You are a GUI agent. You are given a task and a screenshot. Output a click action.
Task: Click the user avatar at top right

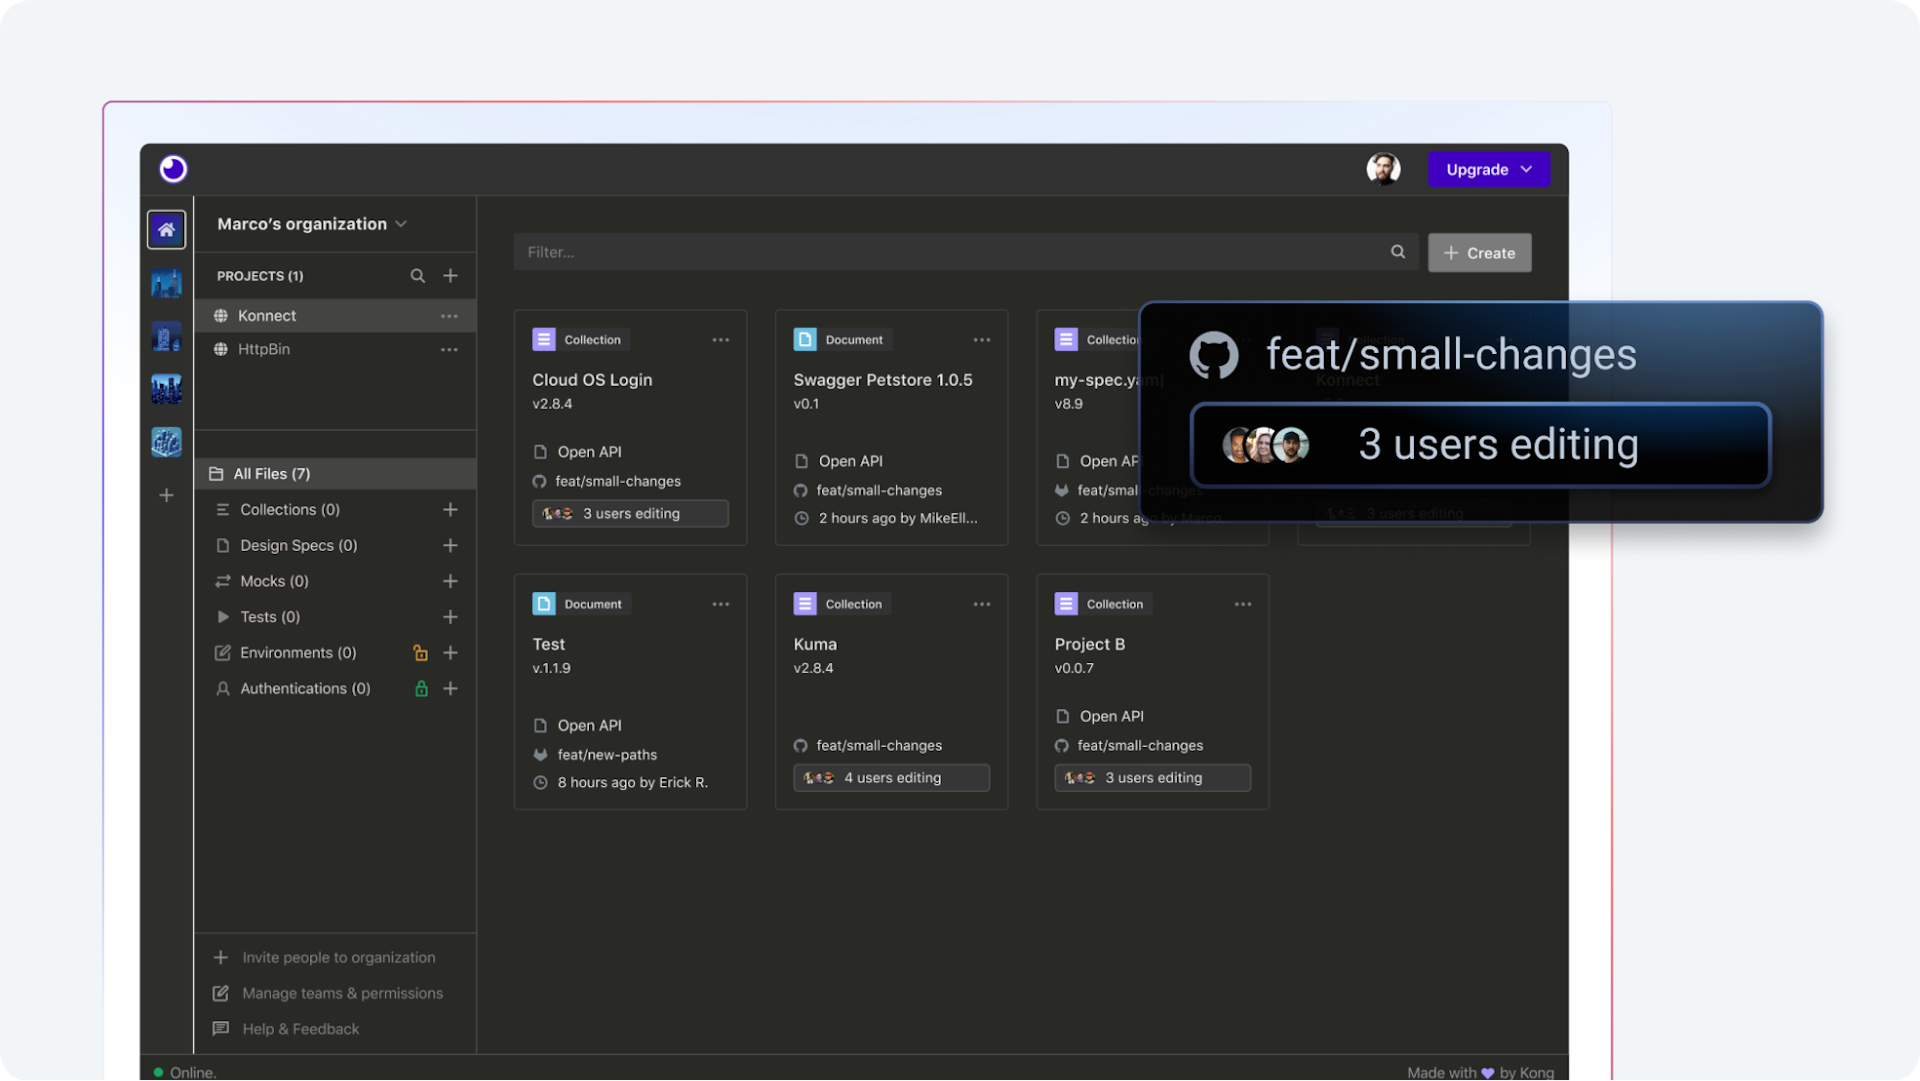click(1383, 169)
